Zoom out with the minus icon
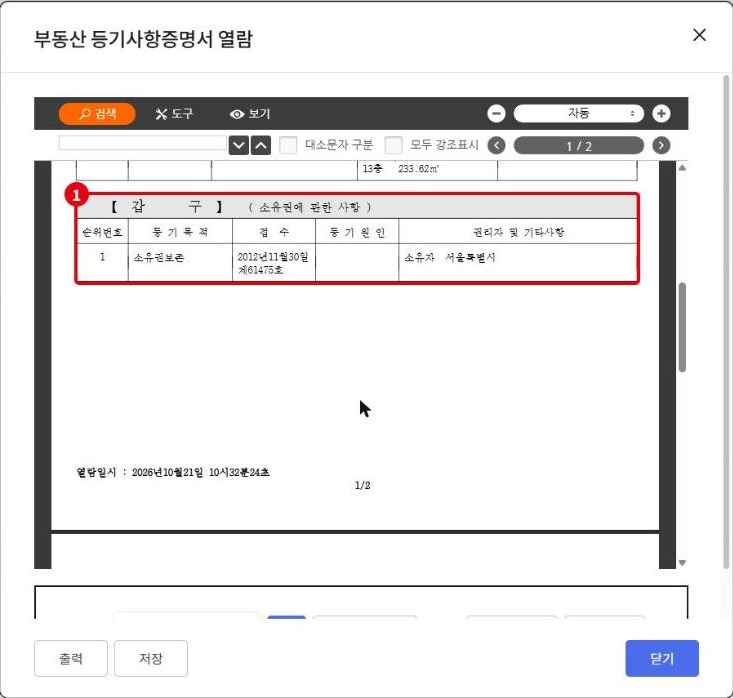Viewport: 733px width, 698px height. (496, 114)
